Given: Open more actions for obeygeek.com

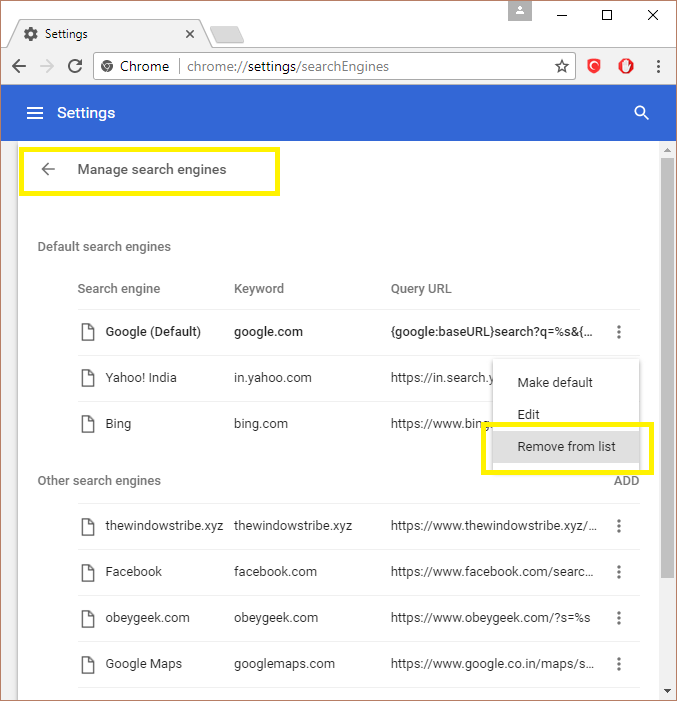Looking at the screenshot, I should (x=619, y=618).
